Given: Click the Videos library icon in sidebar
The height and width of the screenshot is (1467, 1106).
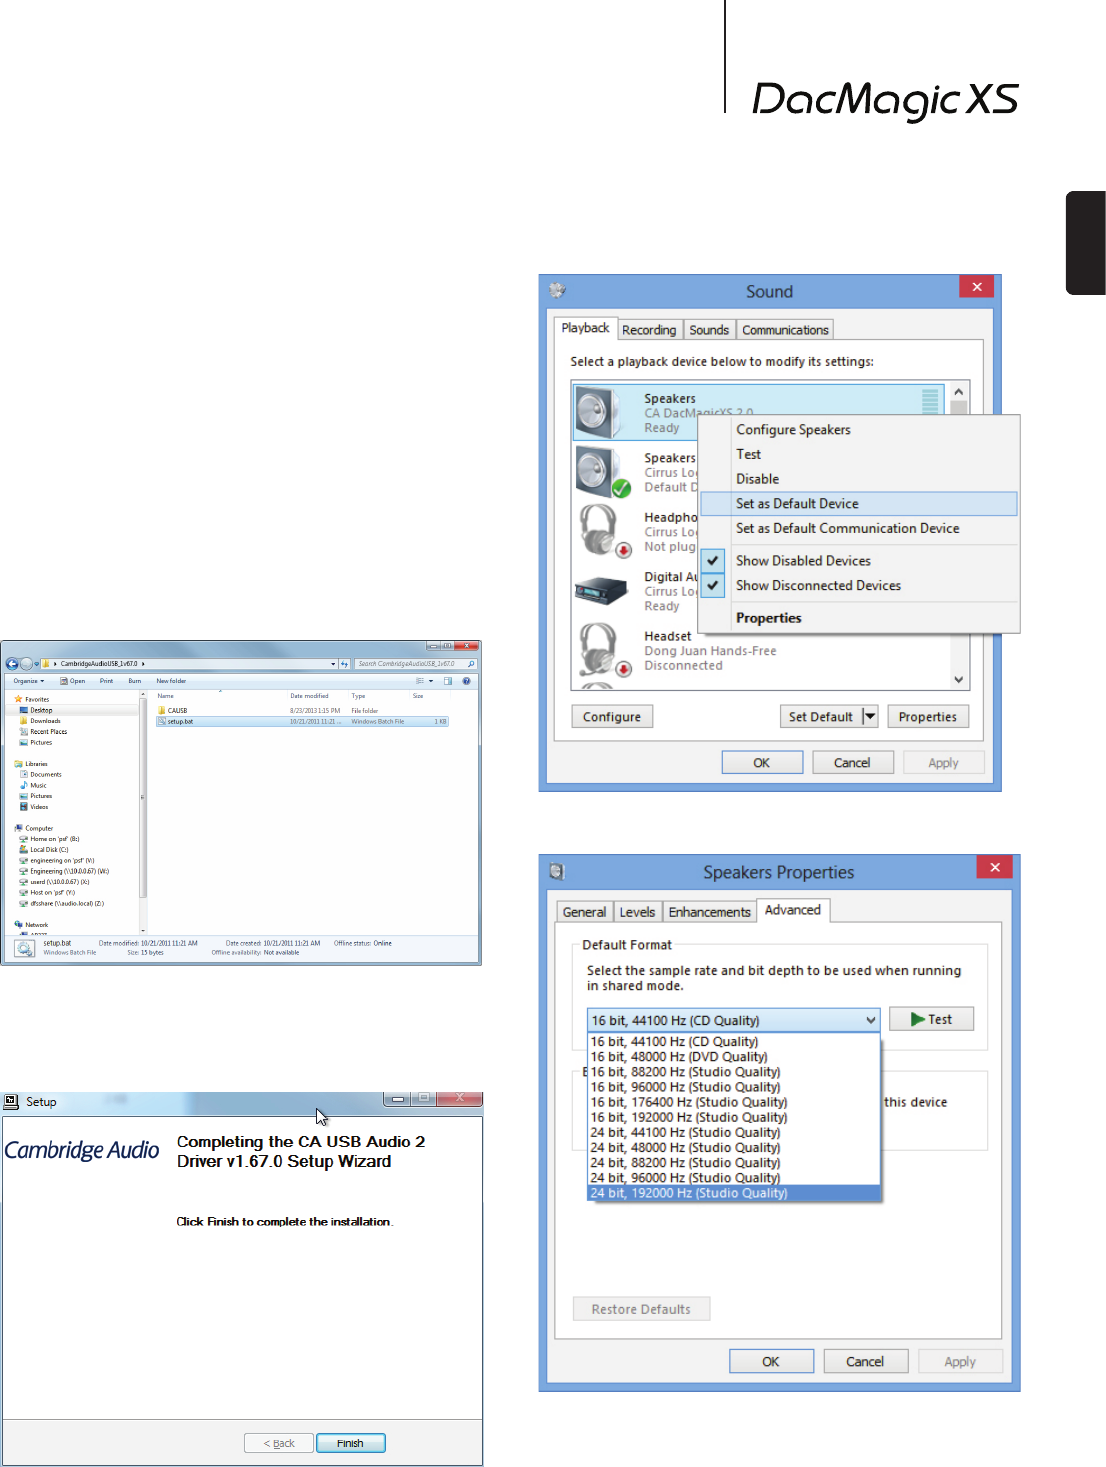Looking at the screenshot, I should (x=24, y=806).
